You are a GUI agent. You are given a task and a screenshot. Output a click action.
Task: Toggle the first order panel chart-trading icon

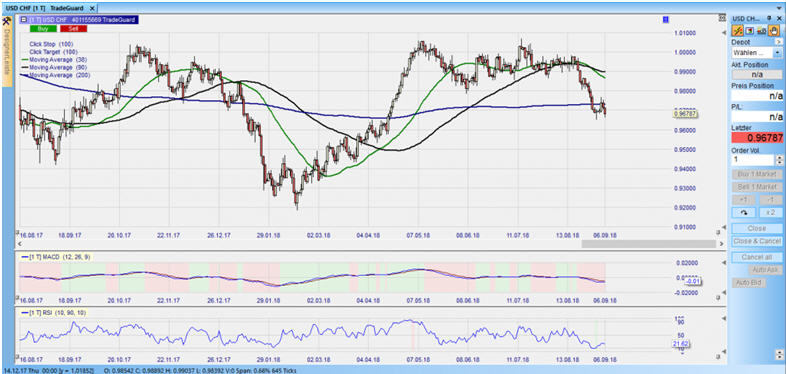coord(738,31)
